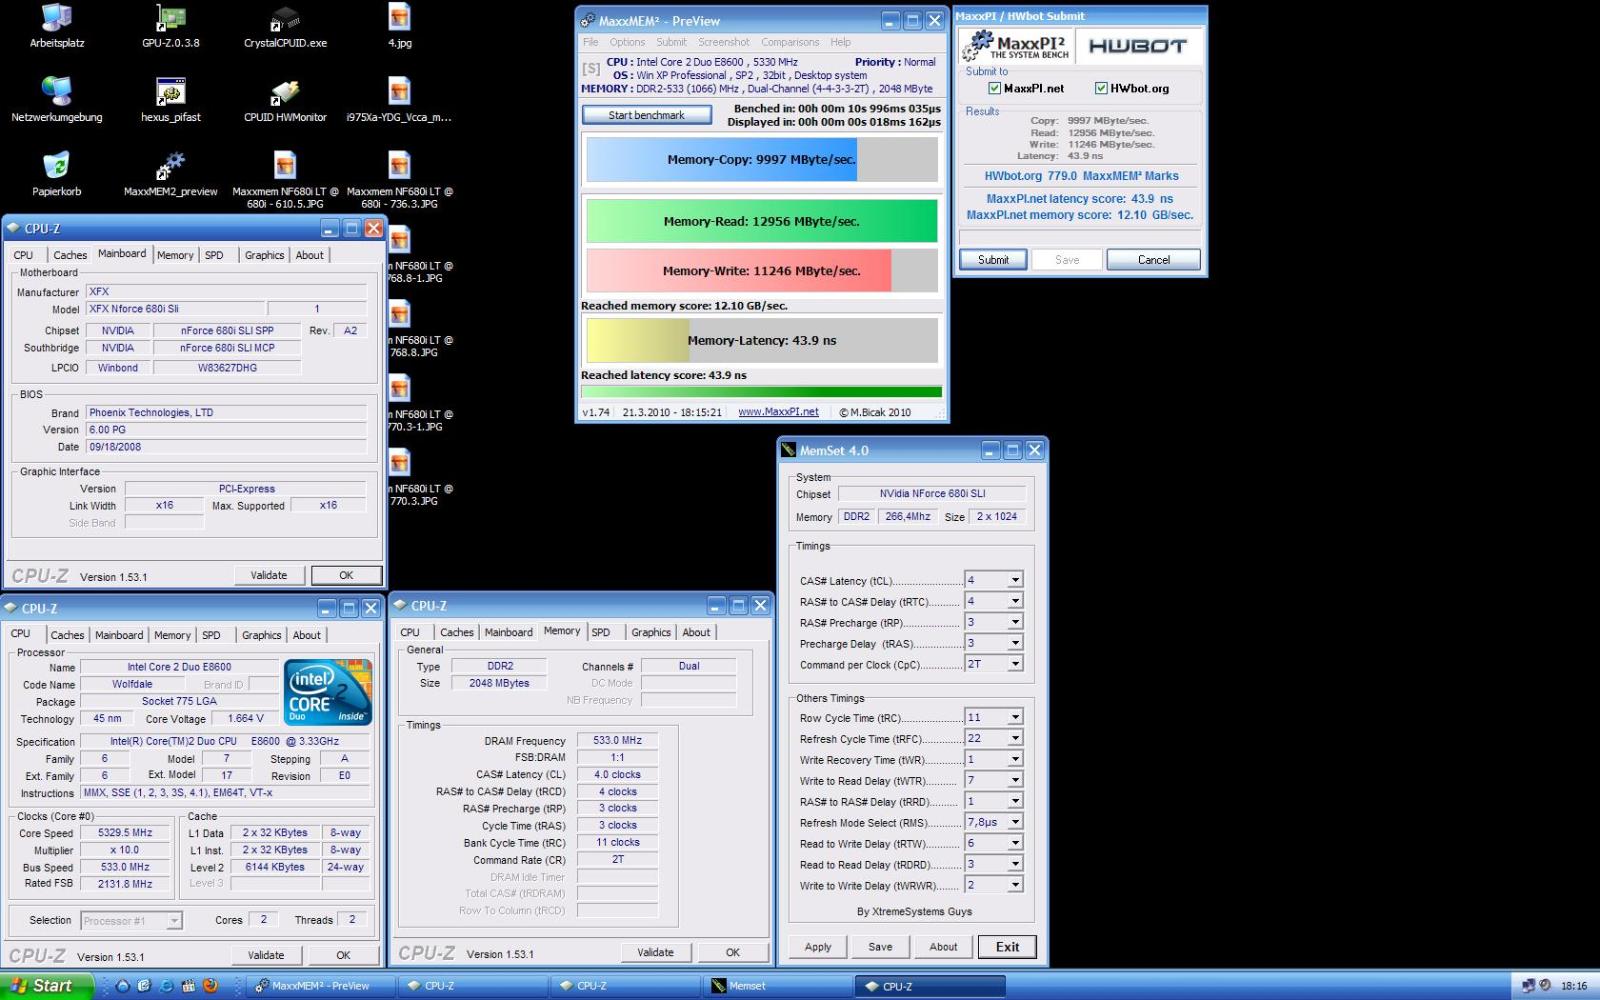1600x1000 pixels.
Task: Open the Screenshot menu in MaxxMEM²
Action: tap(724, 42)
